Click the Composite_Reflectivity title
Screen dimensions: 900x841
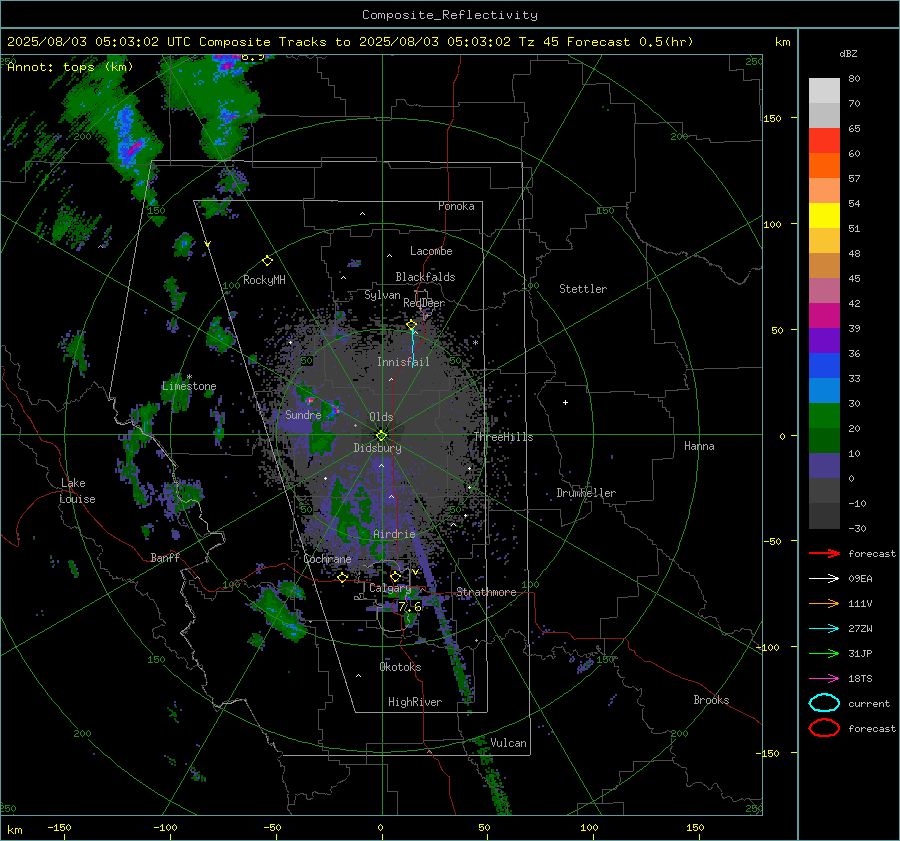pos(450,15)
